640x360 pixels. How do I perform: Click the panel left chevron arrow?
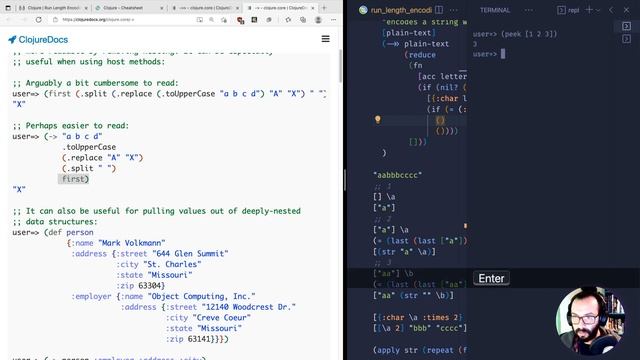[611, 9]
